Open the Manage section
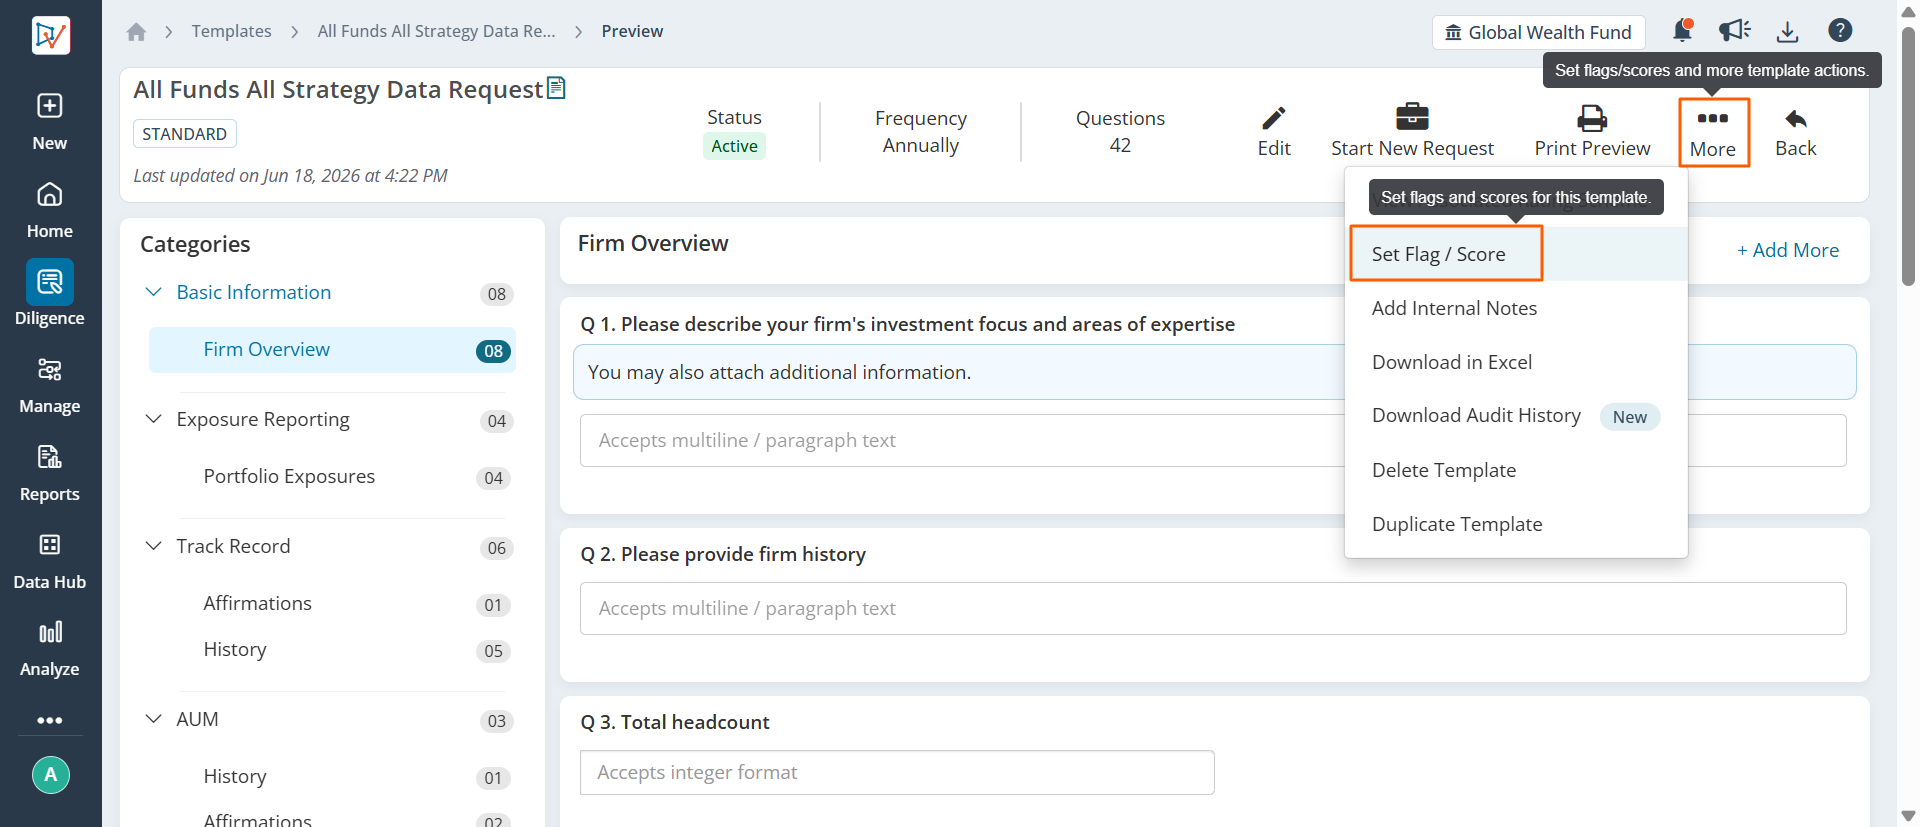 pyautogui.click(x=50, y=386)
